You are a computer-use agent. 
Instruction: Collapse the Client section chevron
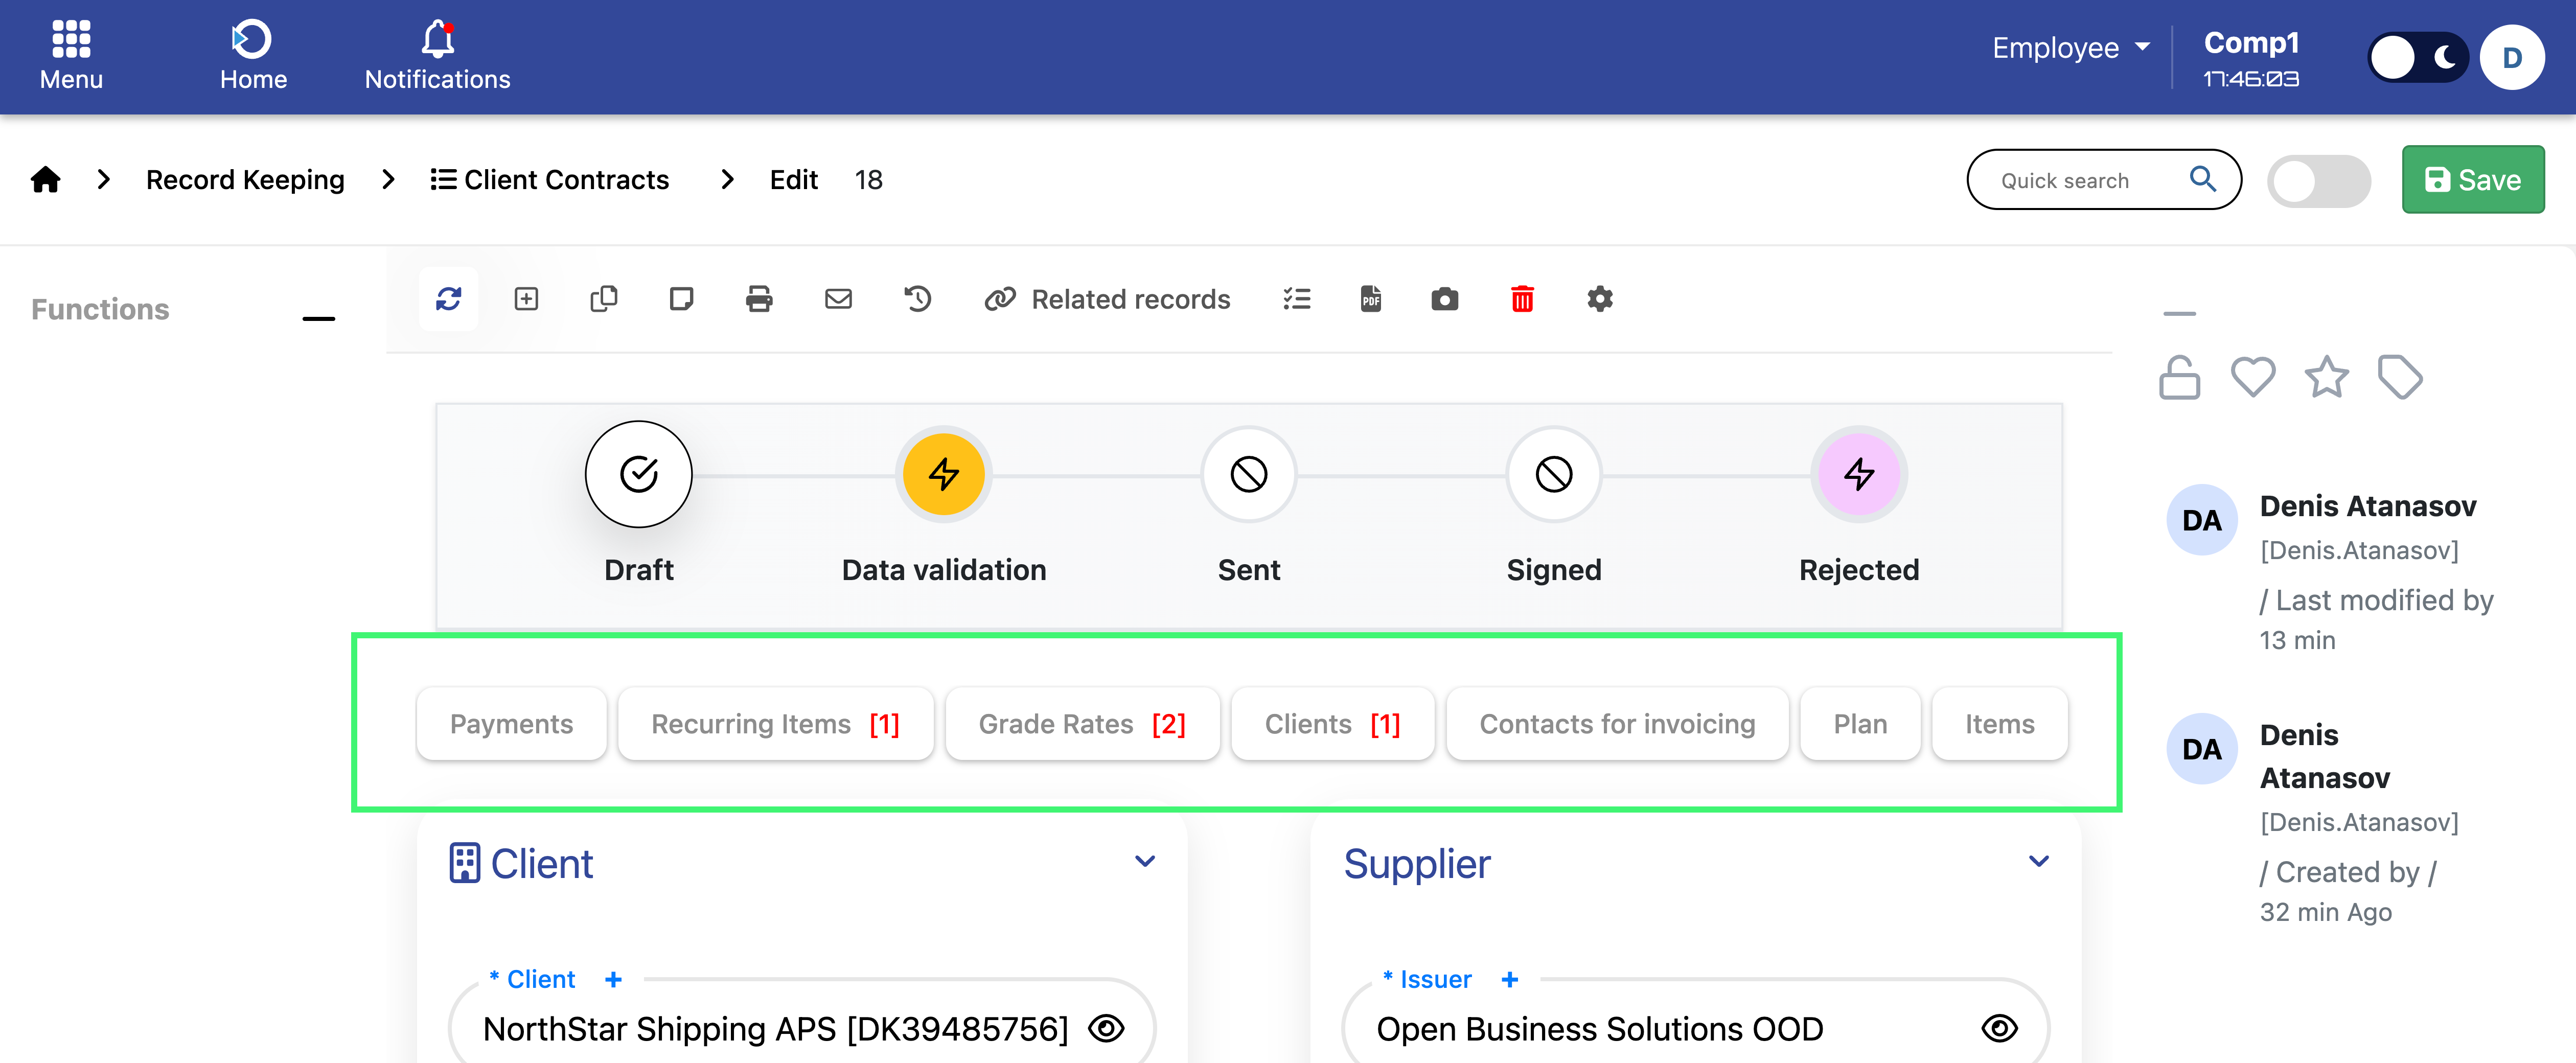(x=1145, y=862)
